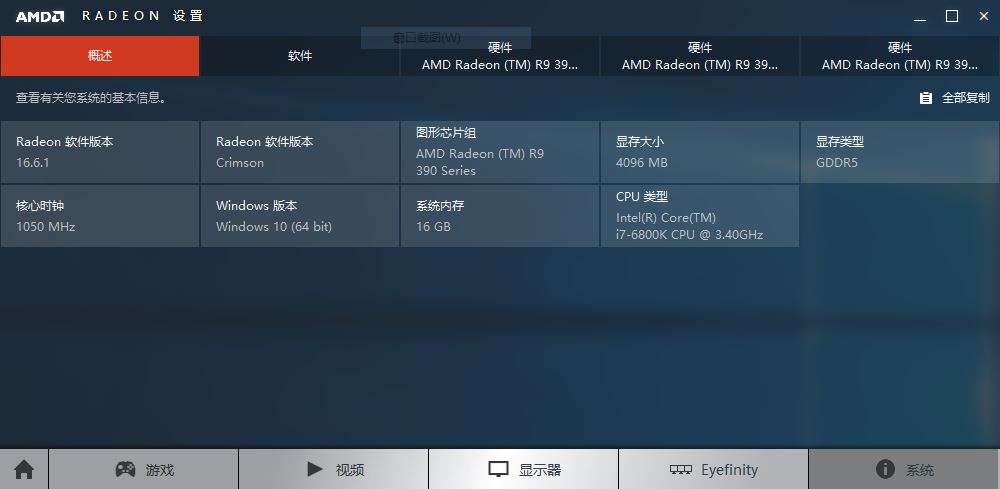Click the description text 查看有关您系统的基本信息
The width and height of the screenshot is (1000, 489).
(91, 98)
